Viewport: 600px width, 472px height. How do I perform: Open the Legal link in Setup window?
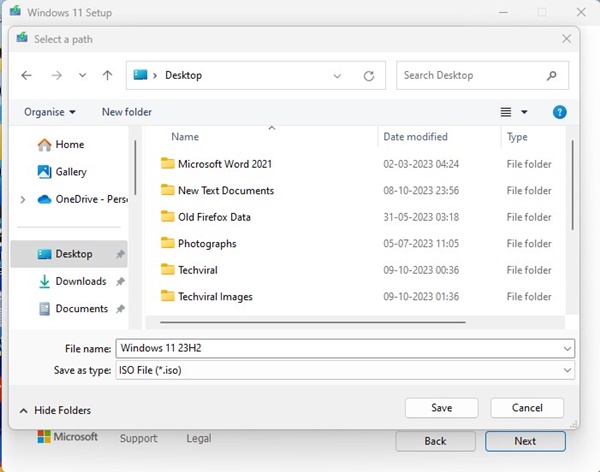pos(199,438)
